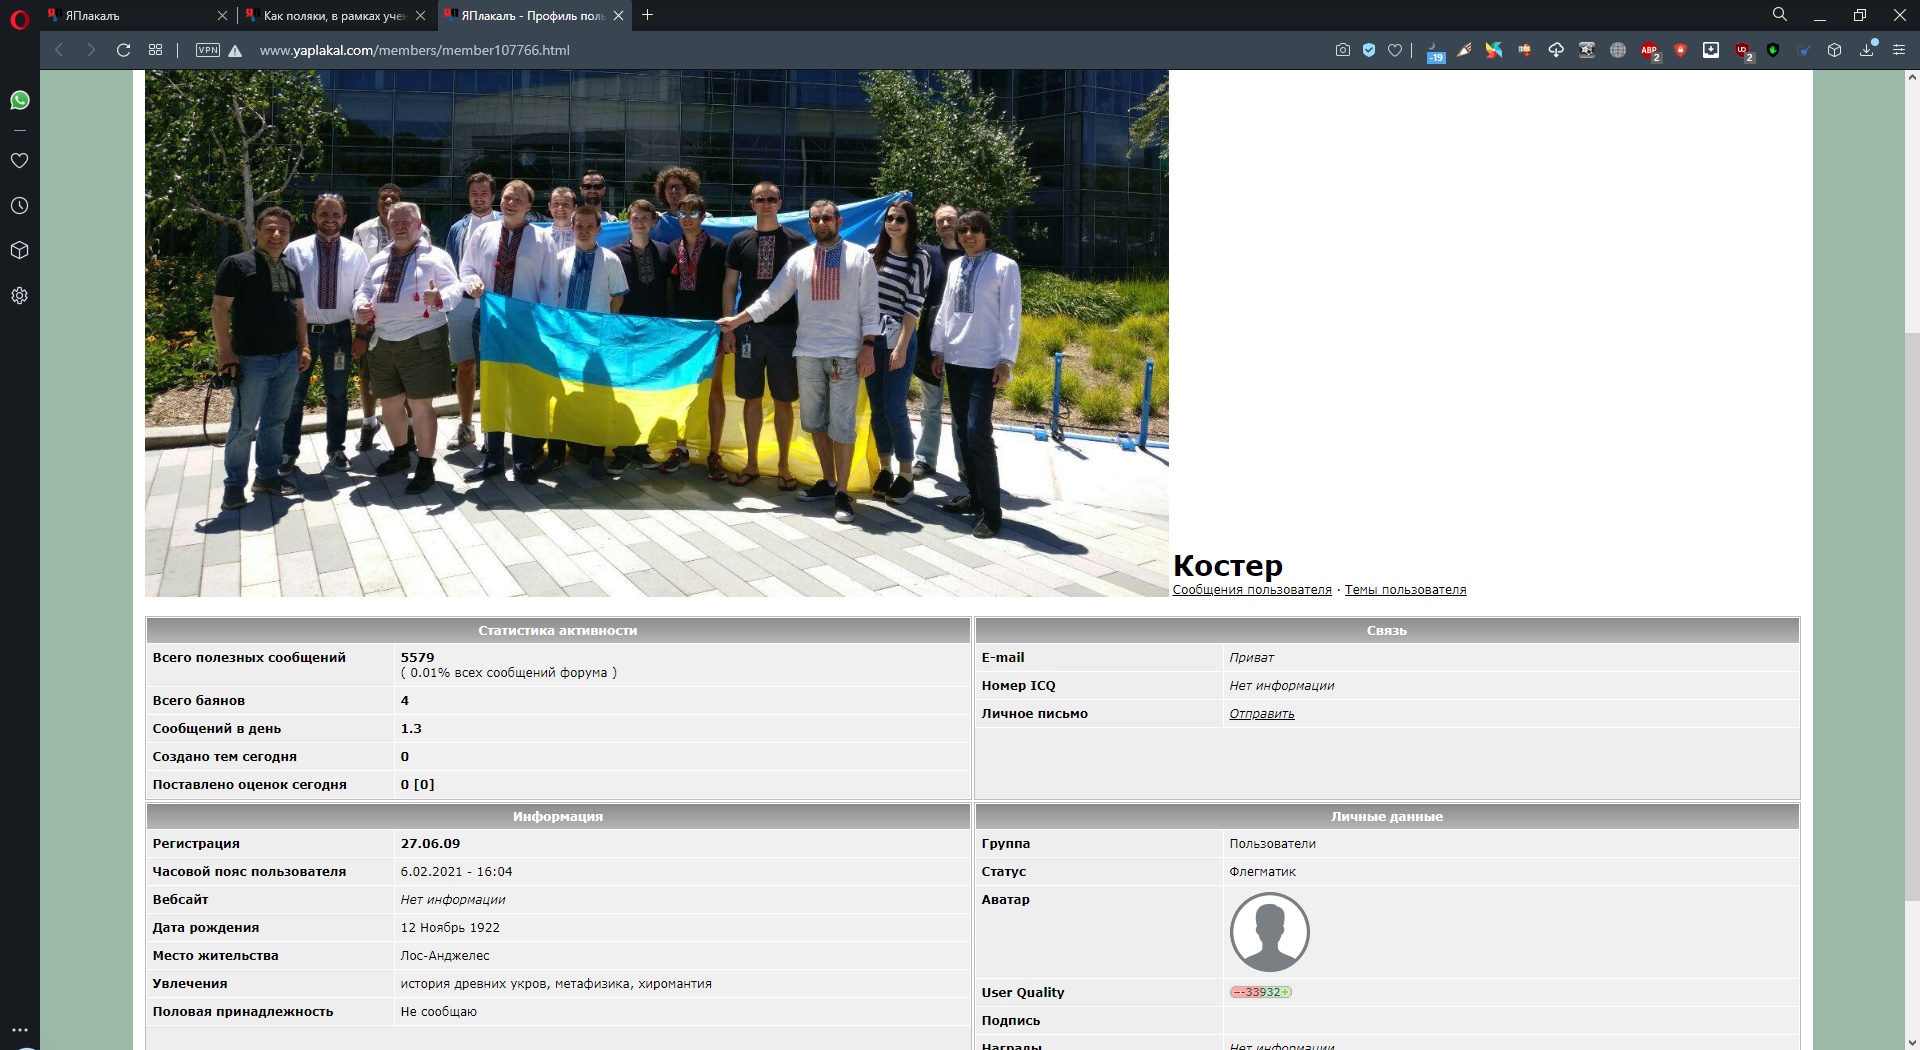Open the blue privacy protection shield

point(1369,50)
